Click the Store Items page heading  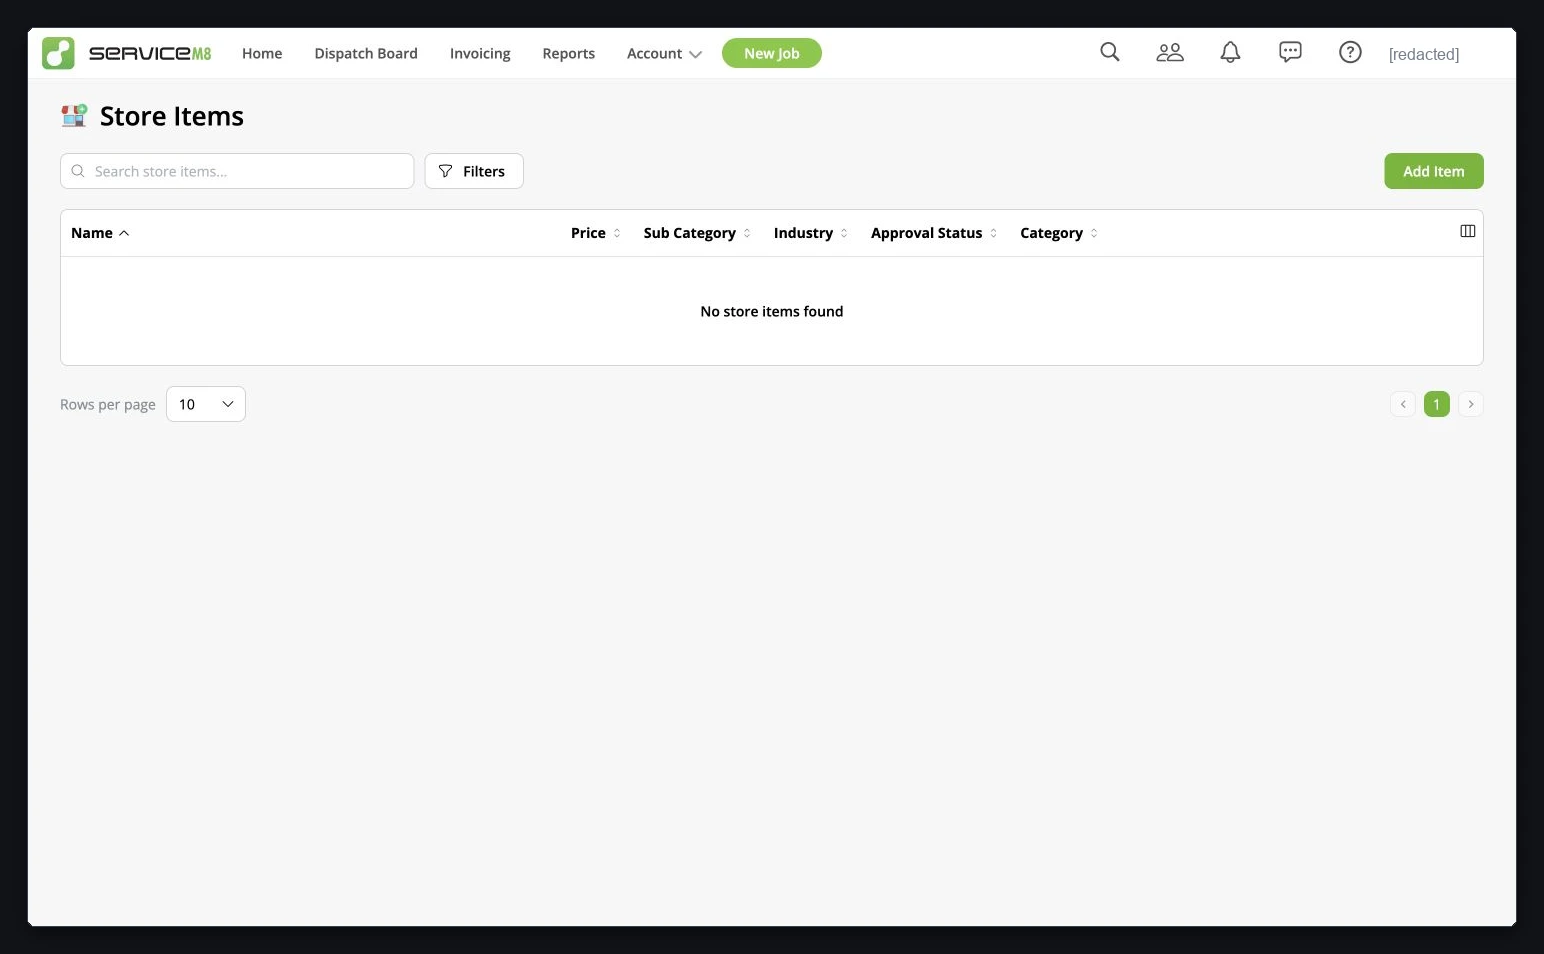coord(172,116)
